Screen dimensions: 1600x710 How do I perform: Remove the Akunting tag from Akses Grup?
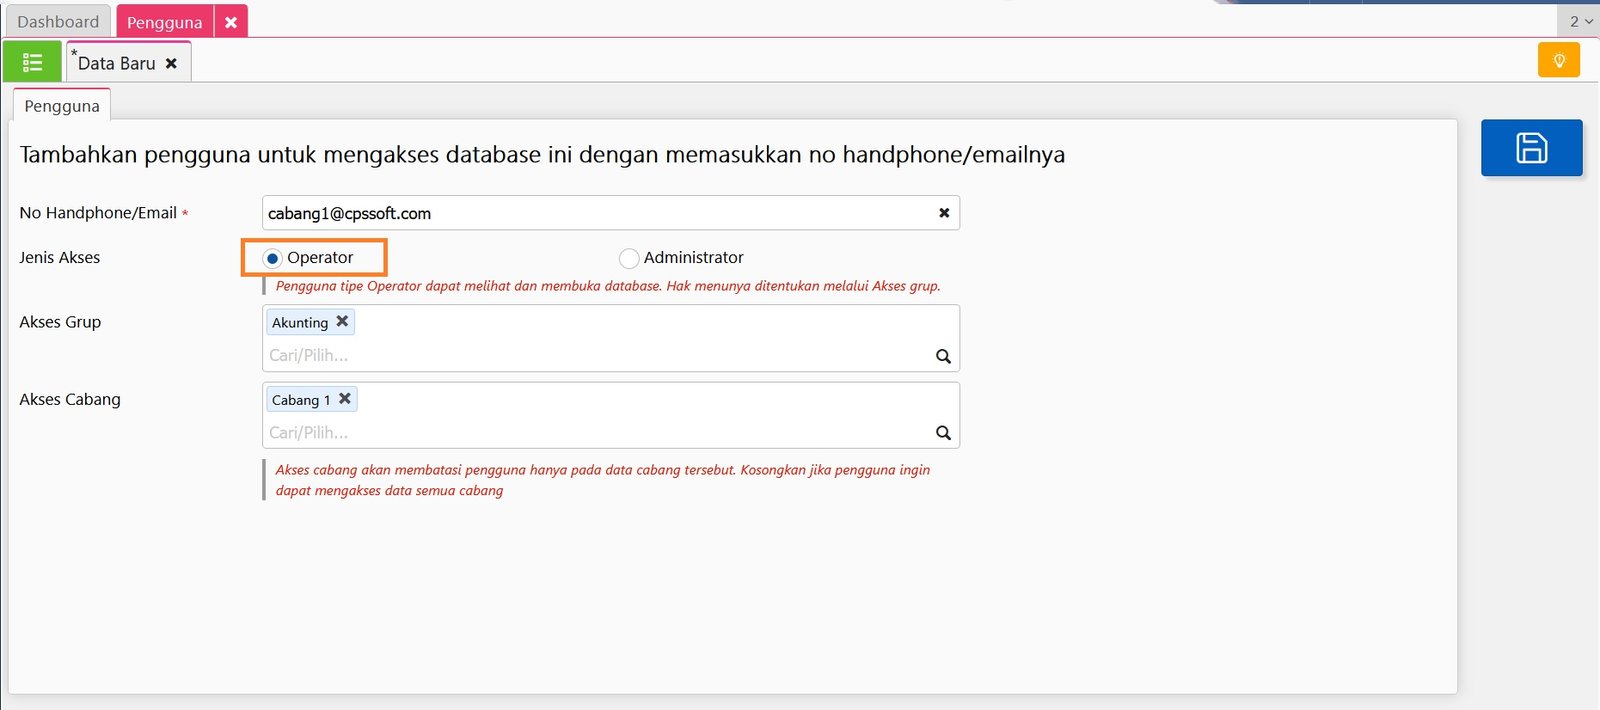pos(342,321)
